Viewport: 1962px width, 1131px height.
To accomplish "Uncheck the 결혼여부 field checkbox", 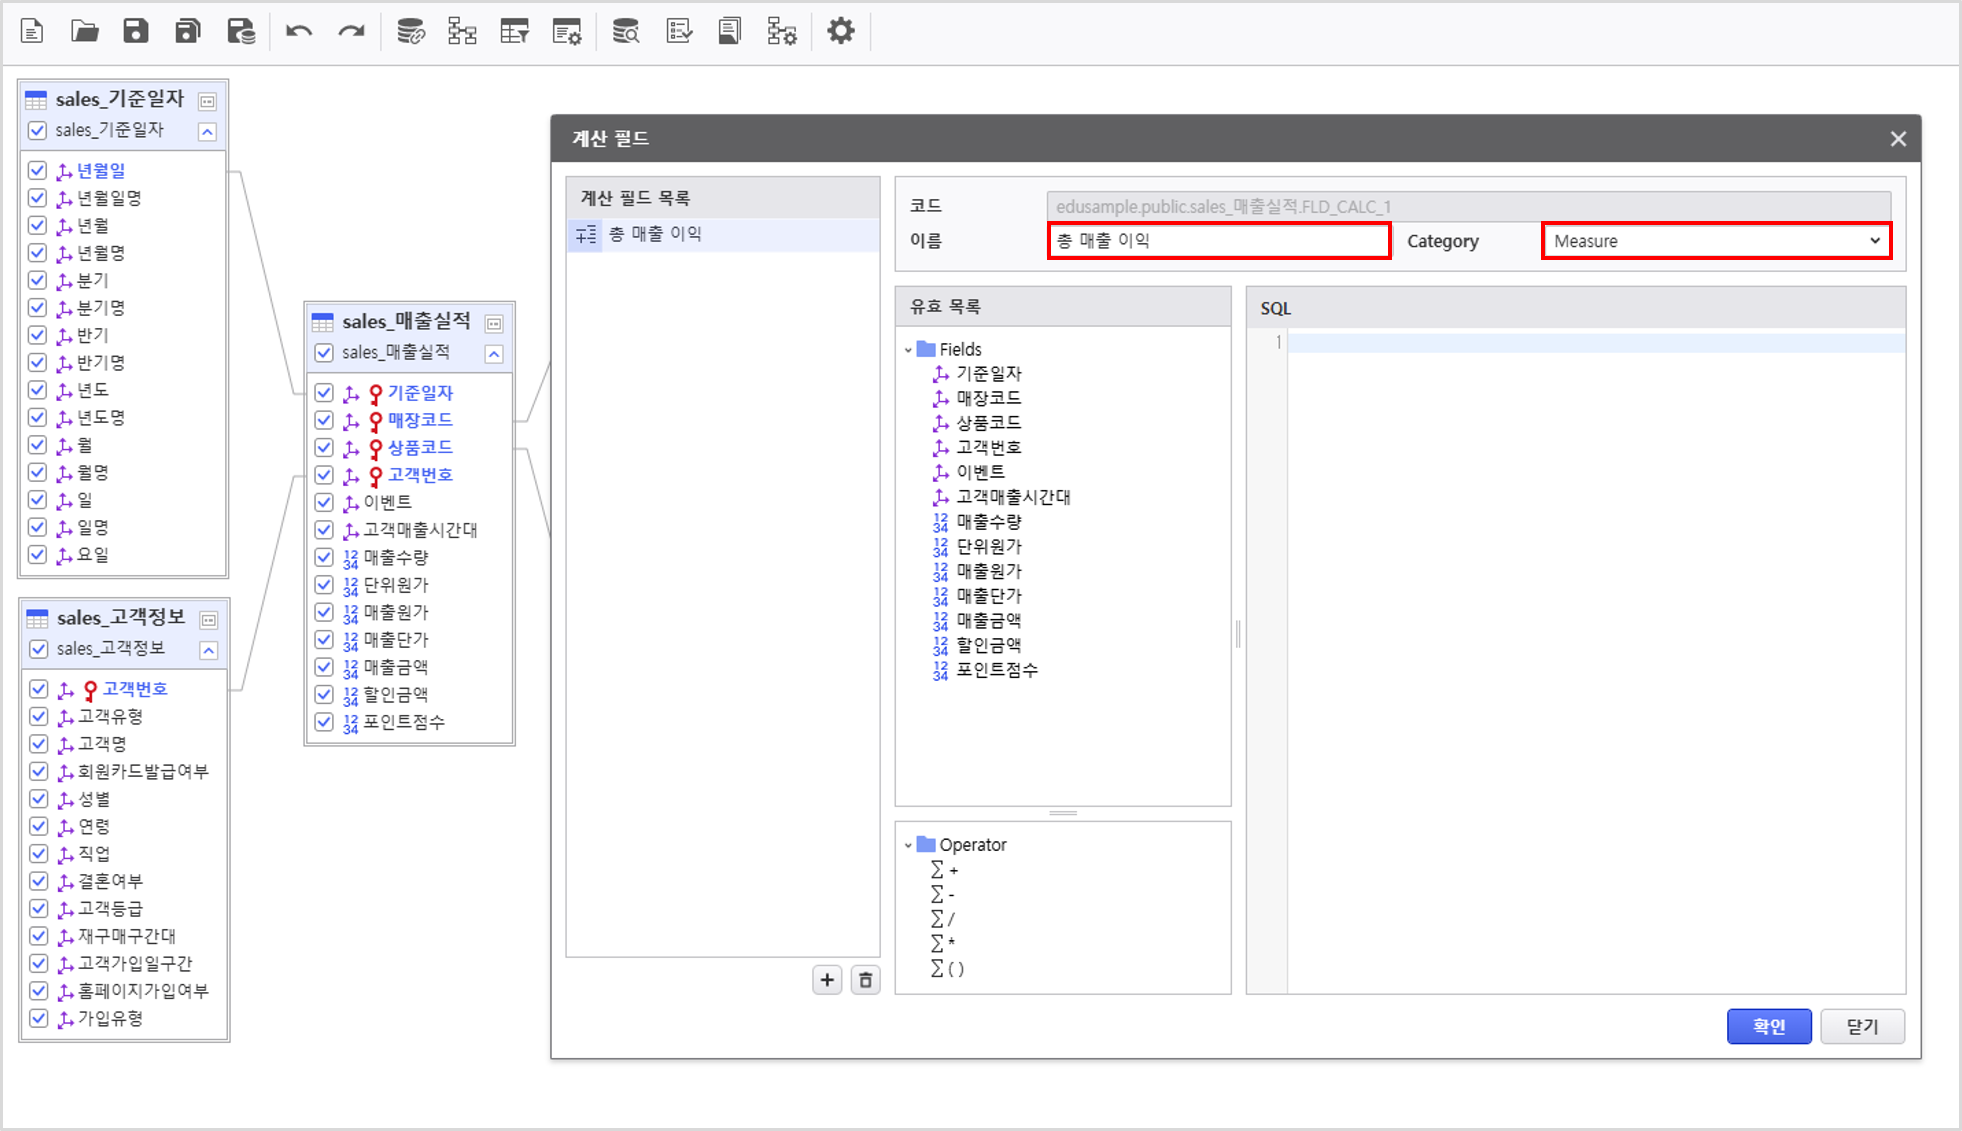I will coord(38,881).
